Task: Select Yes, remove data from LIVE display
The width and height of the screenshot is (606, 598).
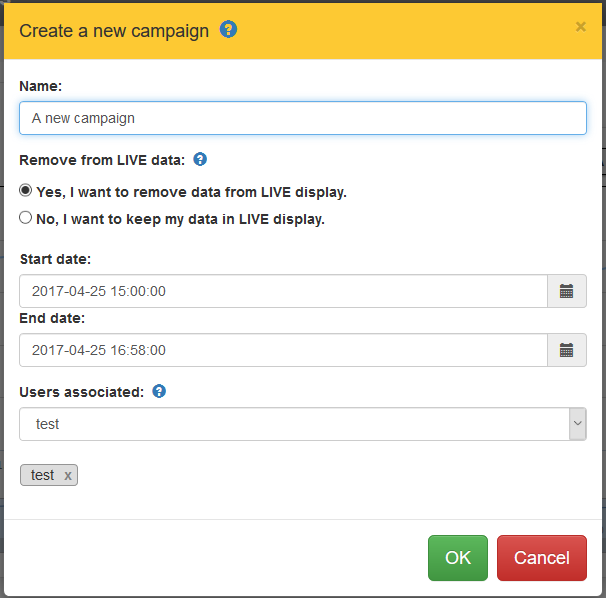Action: (x=26, y=191)
